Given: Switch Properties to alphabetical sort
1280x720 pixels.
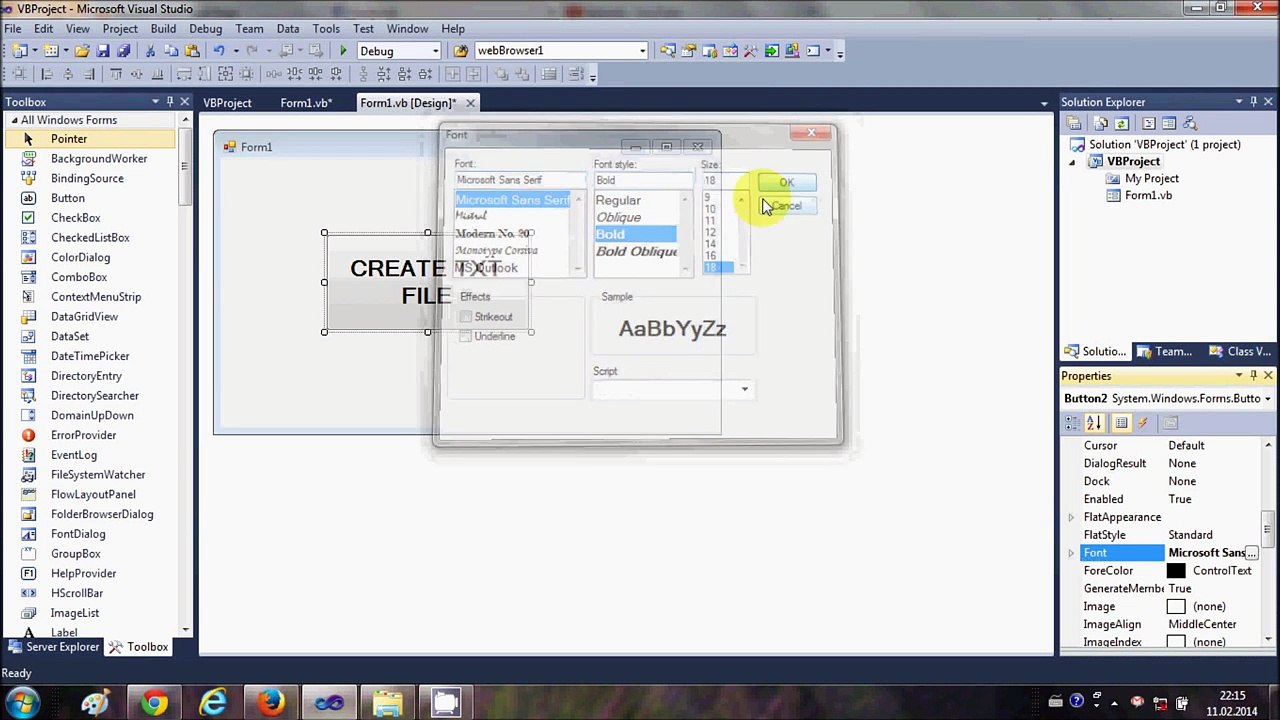Looking at the screenshot, I should coord(1094,423).
